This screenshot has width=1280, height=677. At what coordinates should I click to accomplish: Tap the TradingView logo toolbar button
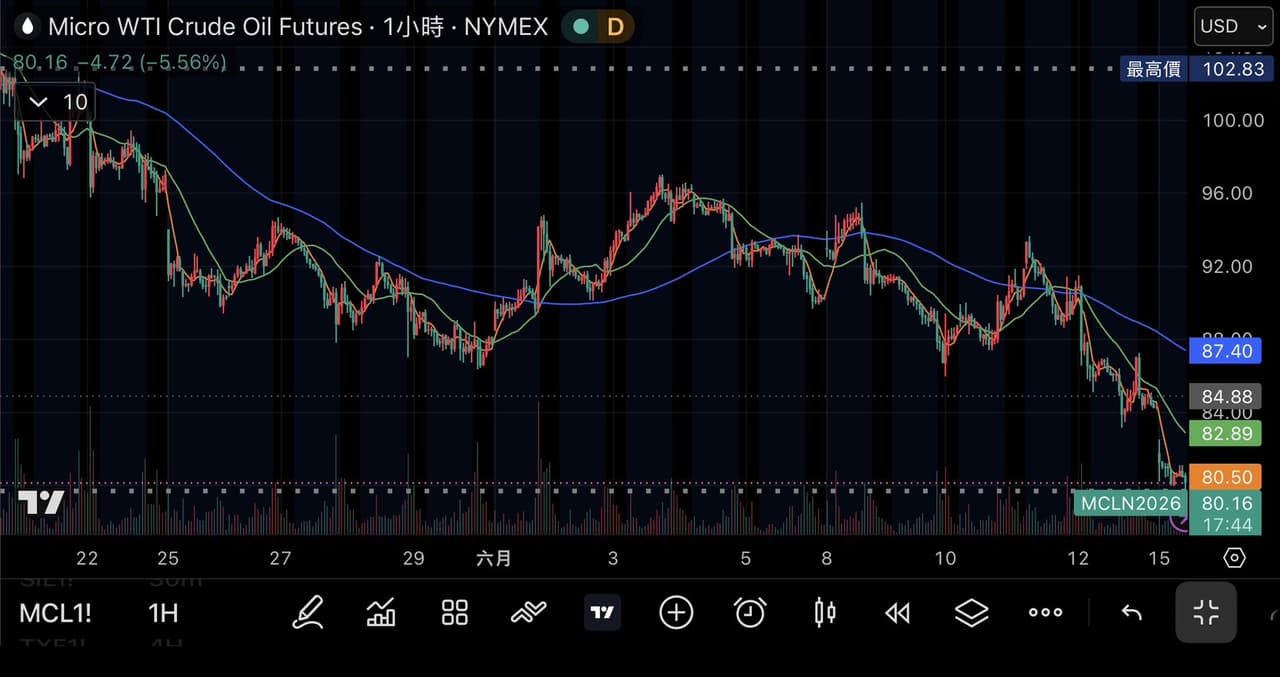point(602,613)
